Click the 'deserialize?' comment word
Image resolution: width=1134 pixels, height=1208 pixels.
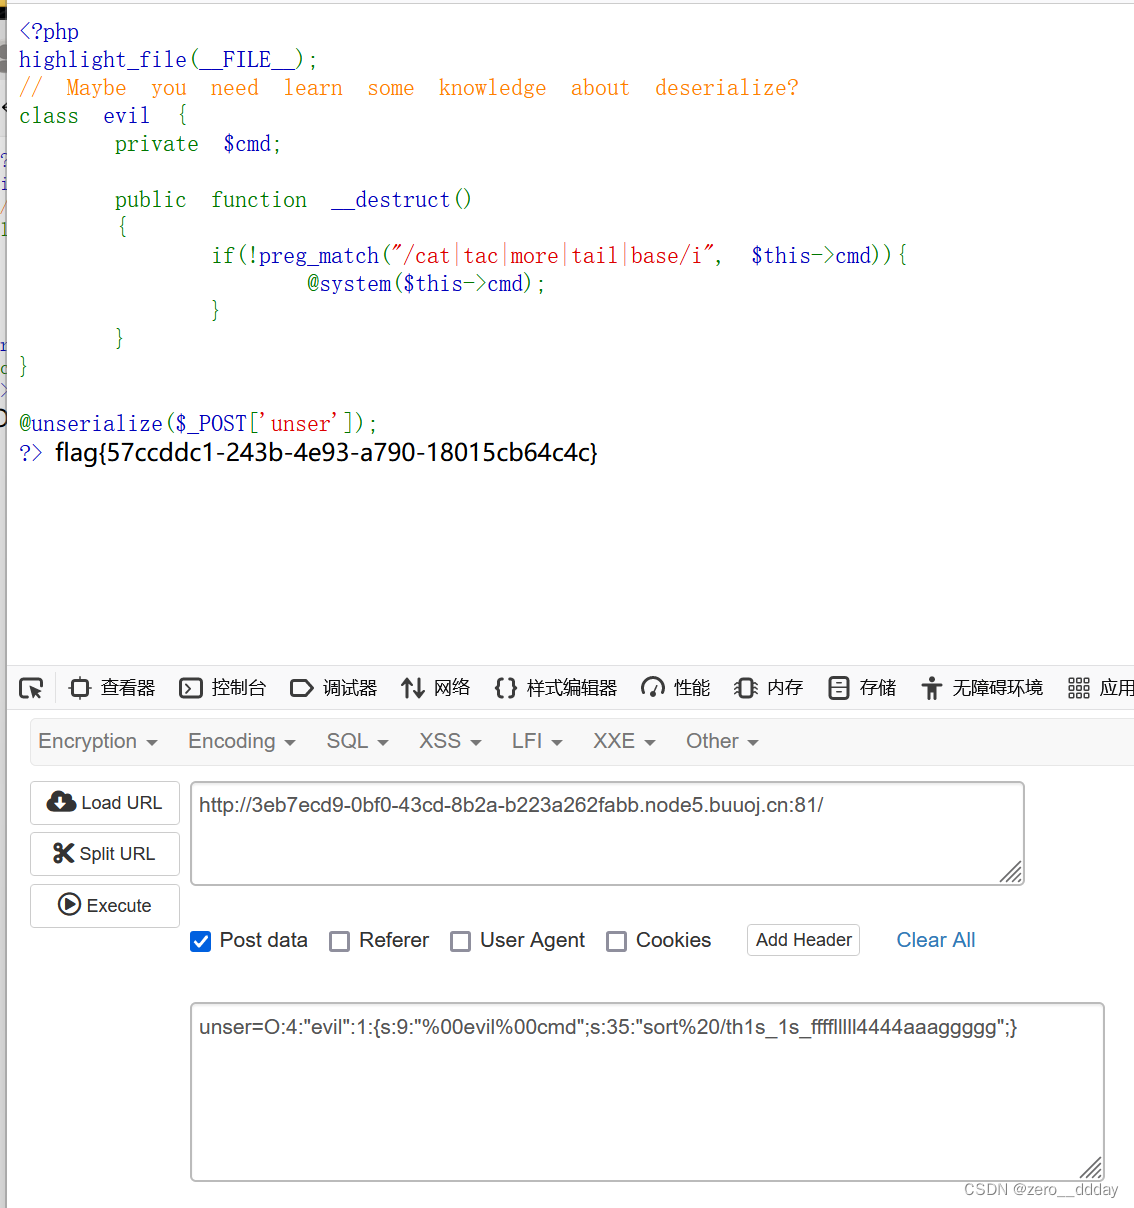[727, 88]
